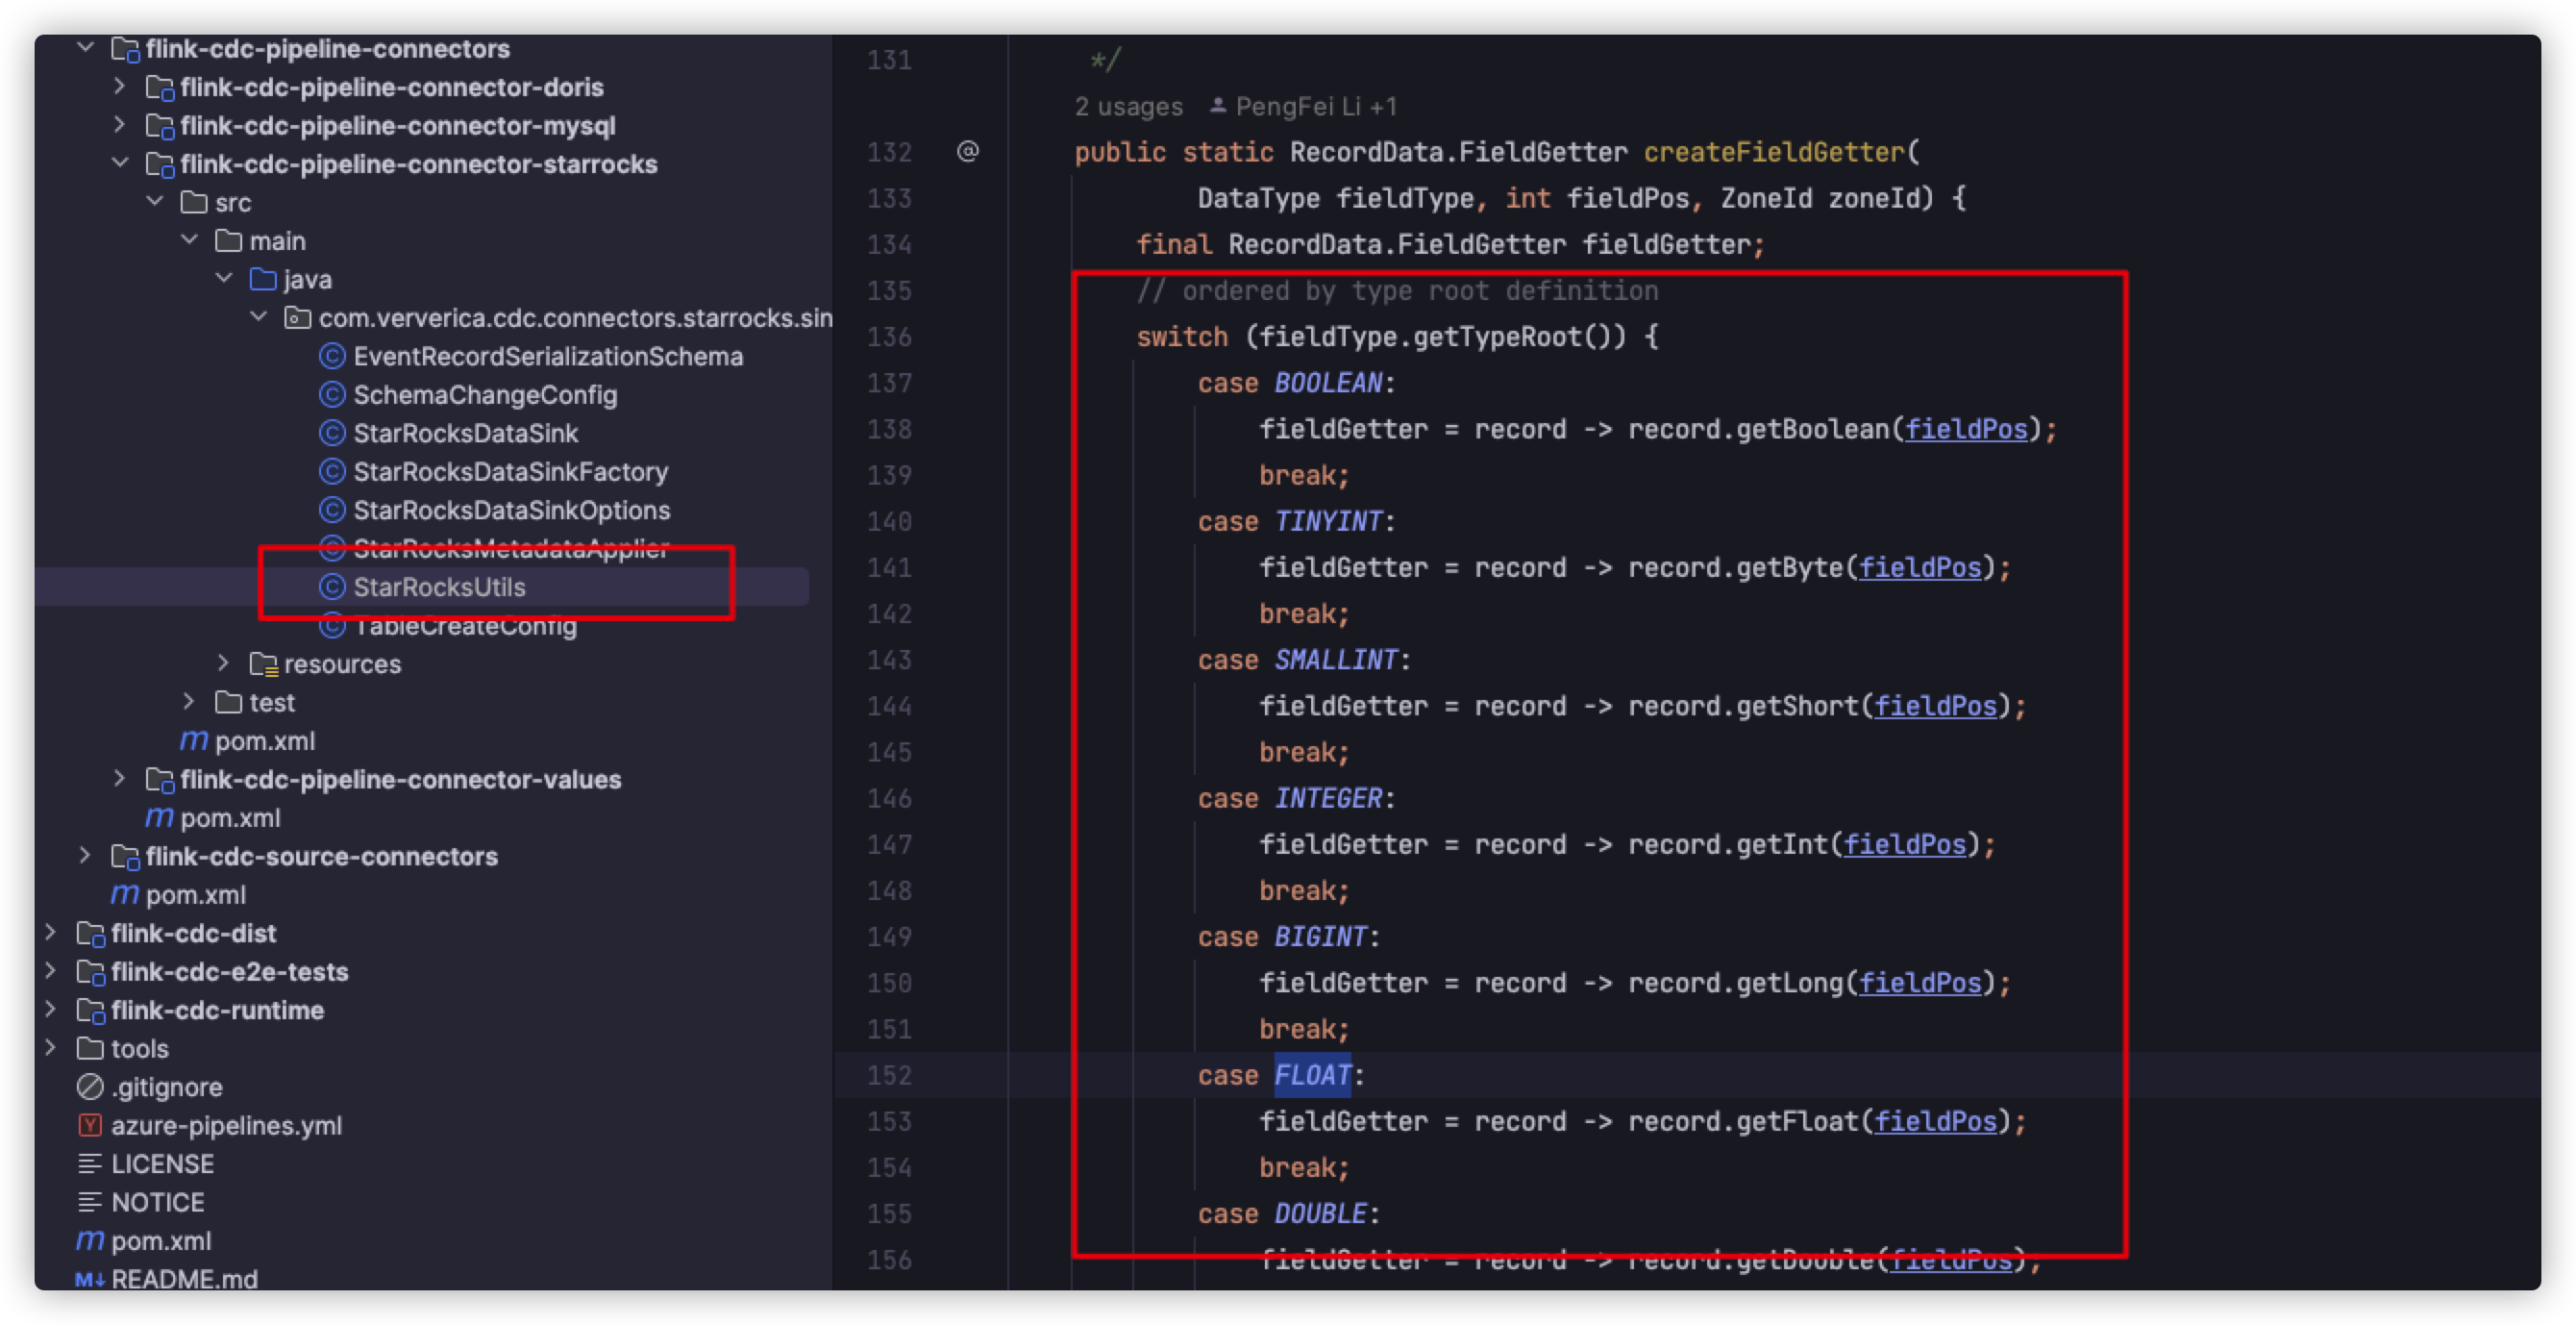Expand the tools folder chevron
2576x1325 pixels.
pos(50,1048)
